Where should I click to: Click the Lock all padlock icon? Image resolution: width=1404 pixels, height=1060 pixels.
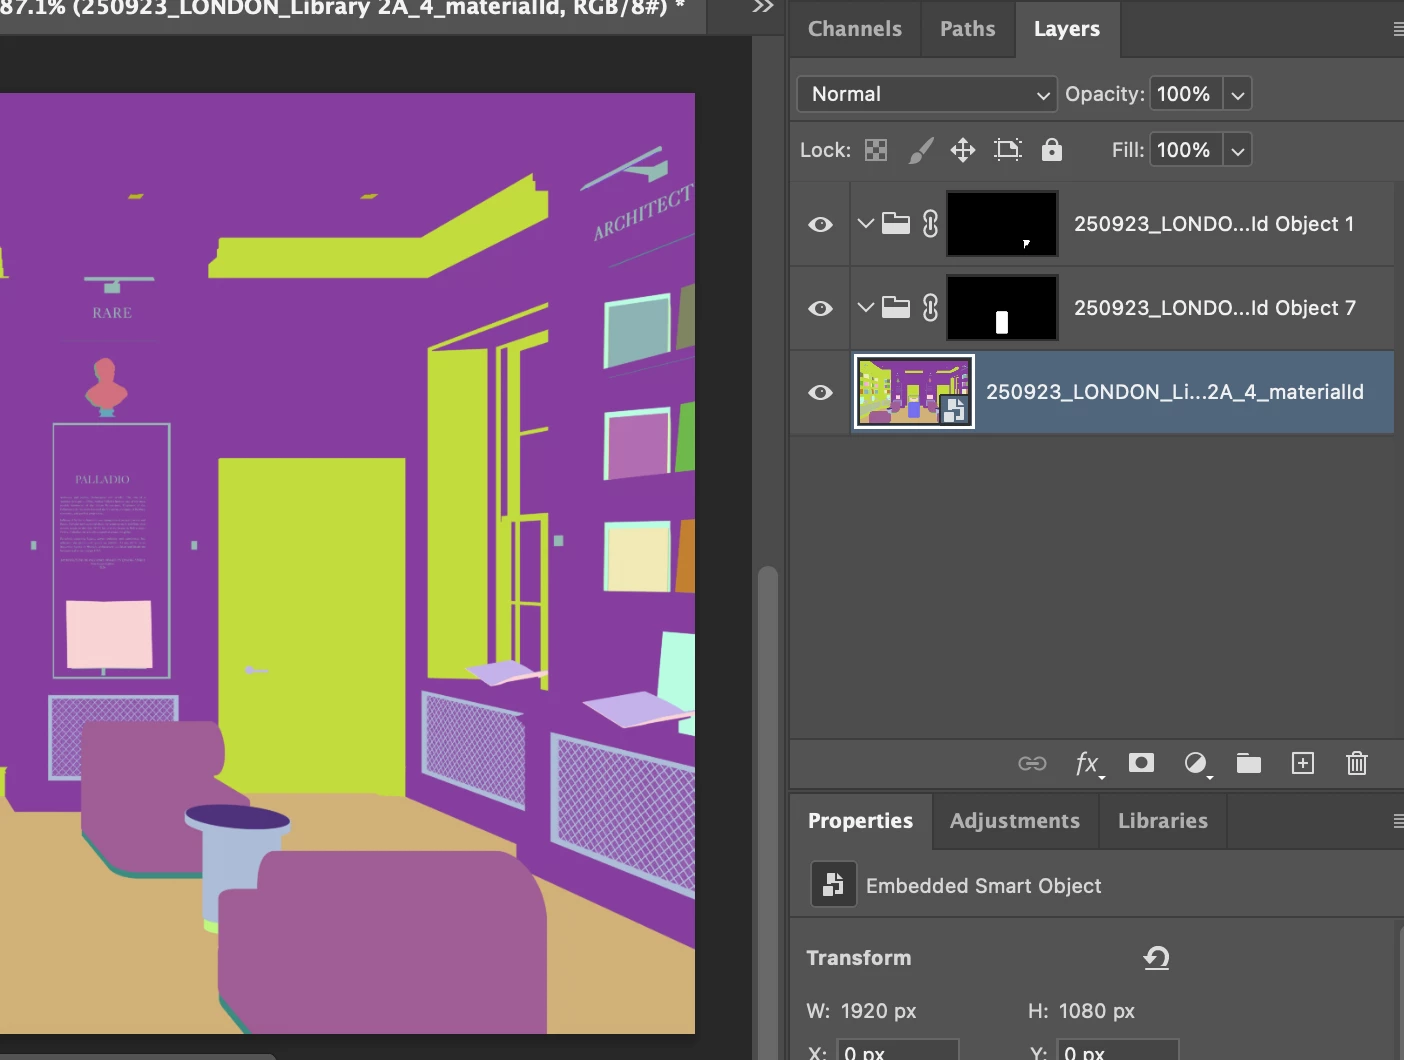[x=1051, y=150]
